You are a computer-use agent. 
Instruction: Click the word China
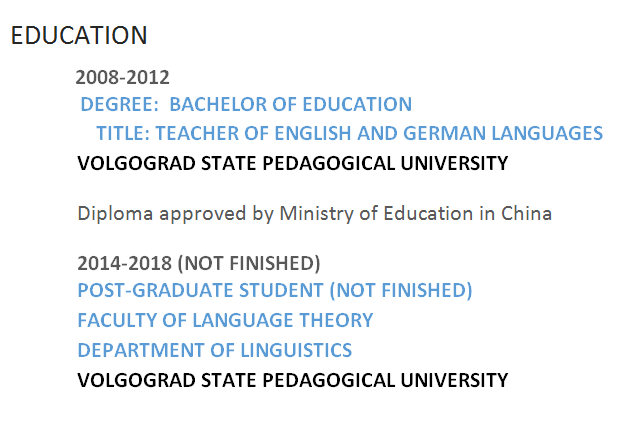click(529, 213)
